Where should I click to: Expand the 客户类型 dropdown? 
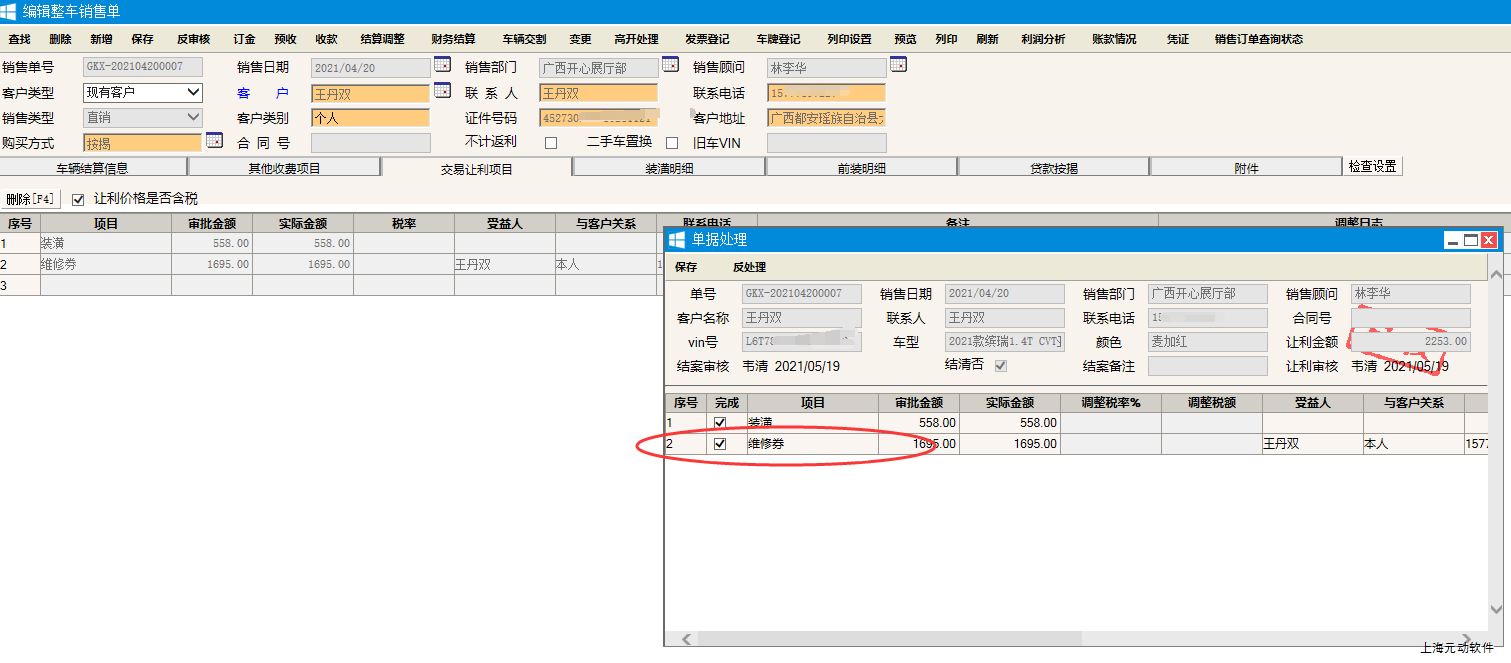click(x=193, y=93)
